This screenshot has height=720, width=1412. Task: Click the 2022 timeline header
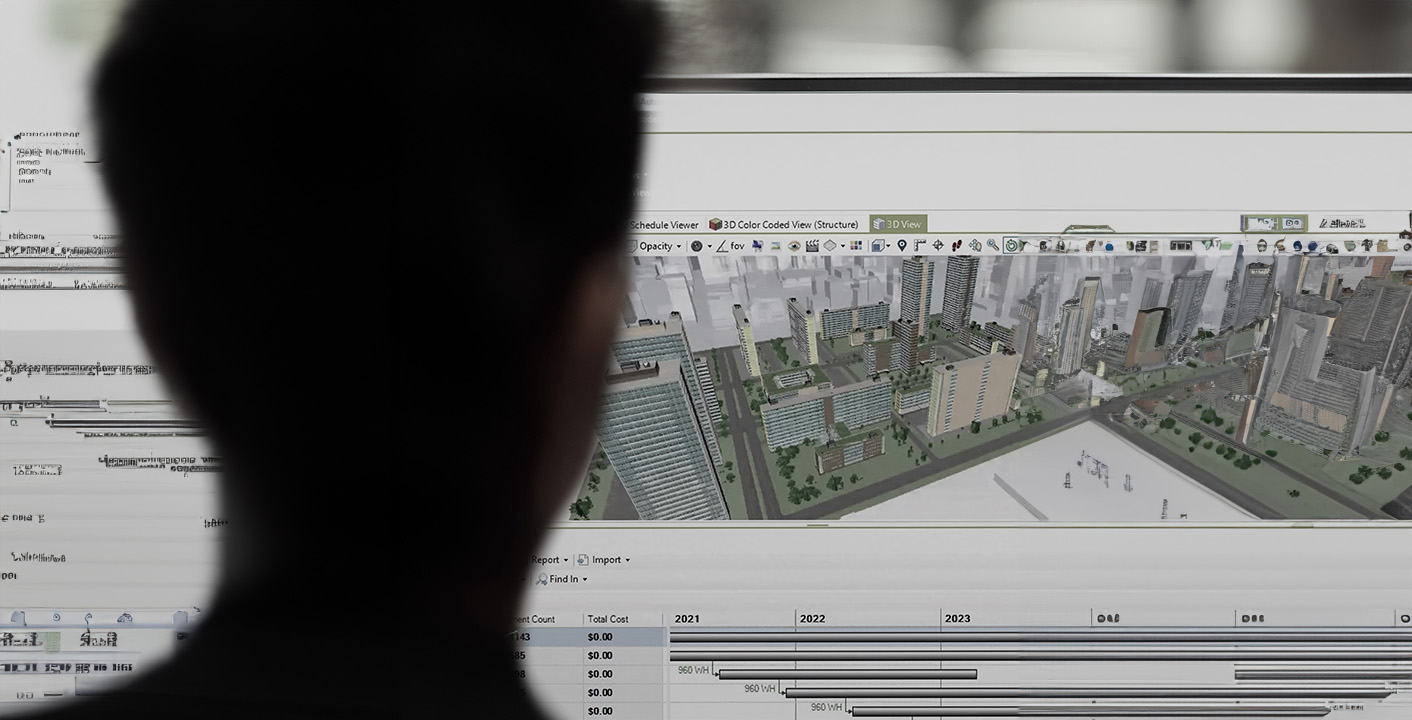(812, 618)
